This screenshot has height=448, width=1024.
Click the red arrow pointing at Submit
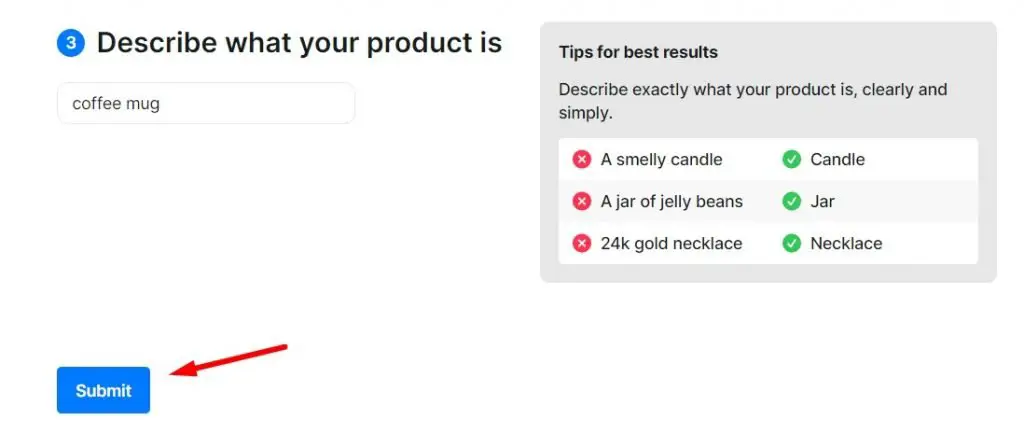click(229, 360)
